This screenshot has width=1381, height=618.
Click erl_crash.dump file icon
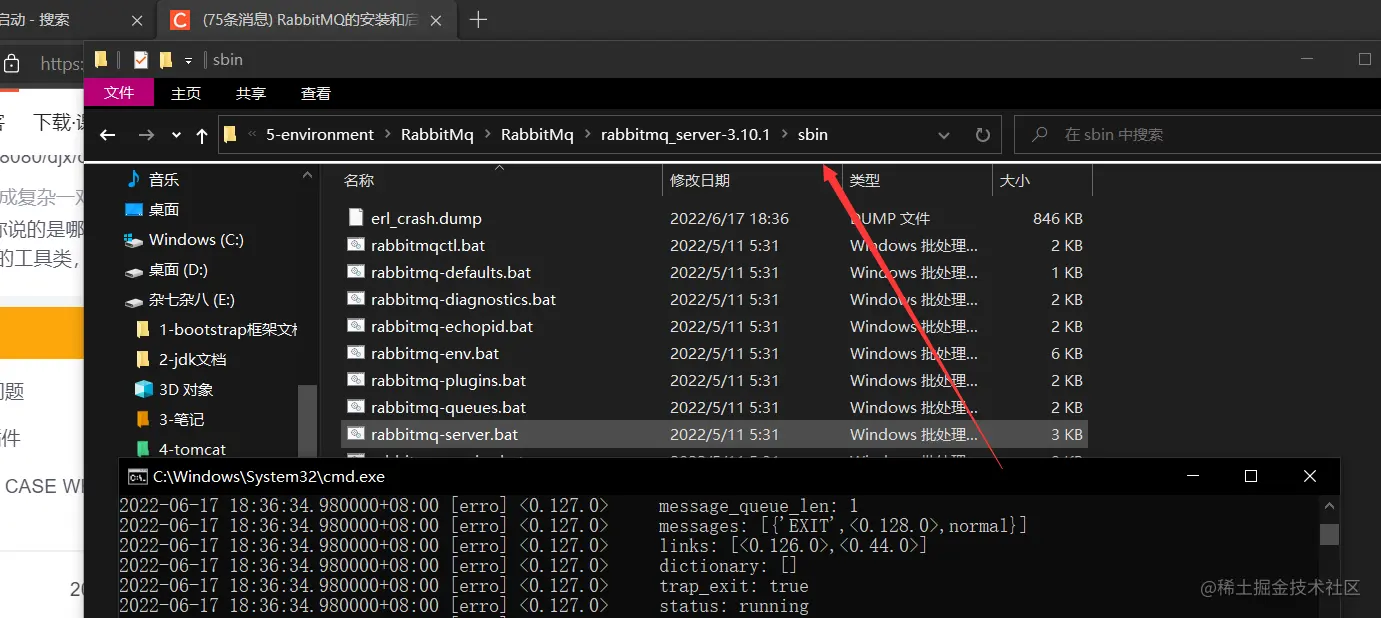tap(355, 218)
